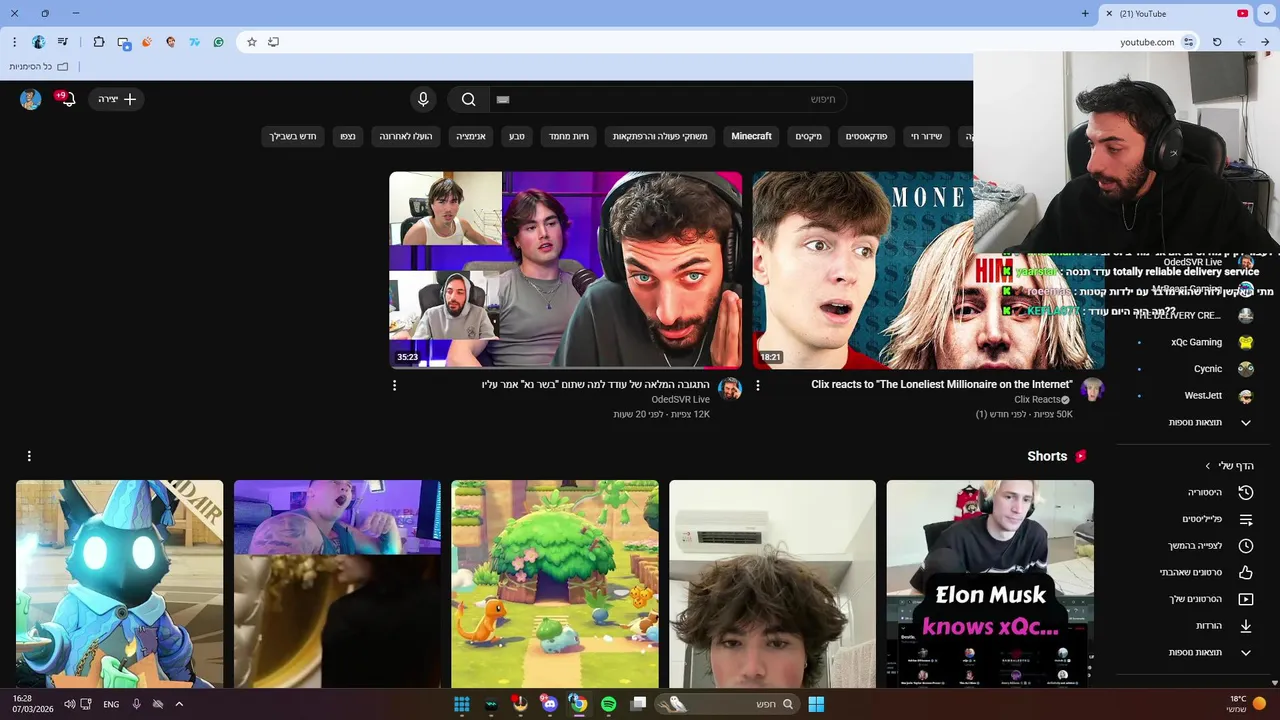Screen dimensions: 1280x720
Task: Open Chrome extensions puzzle icon
Action: click(x=99, y=42)
